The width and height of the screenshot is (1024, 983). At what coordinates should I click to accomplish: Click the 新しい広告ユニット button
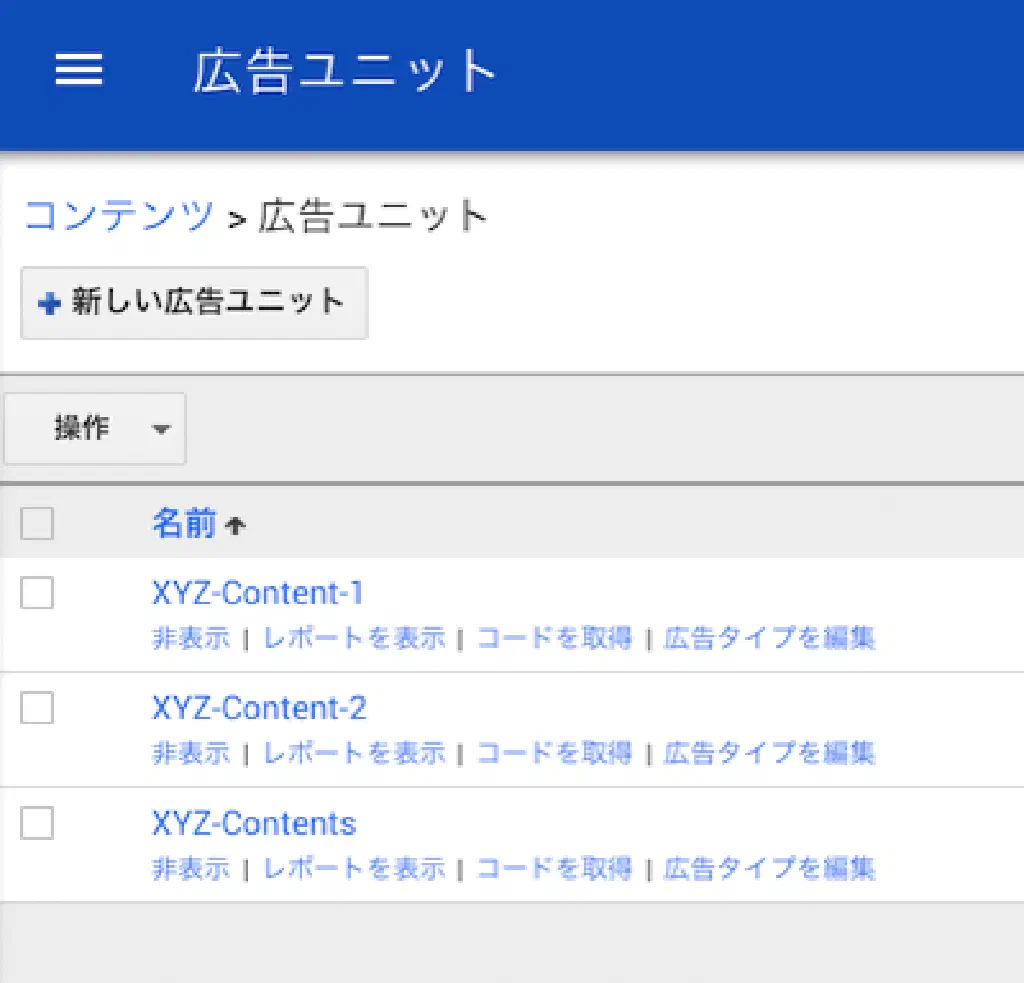194,303
